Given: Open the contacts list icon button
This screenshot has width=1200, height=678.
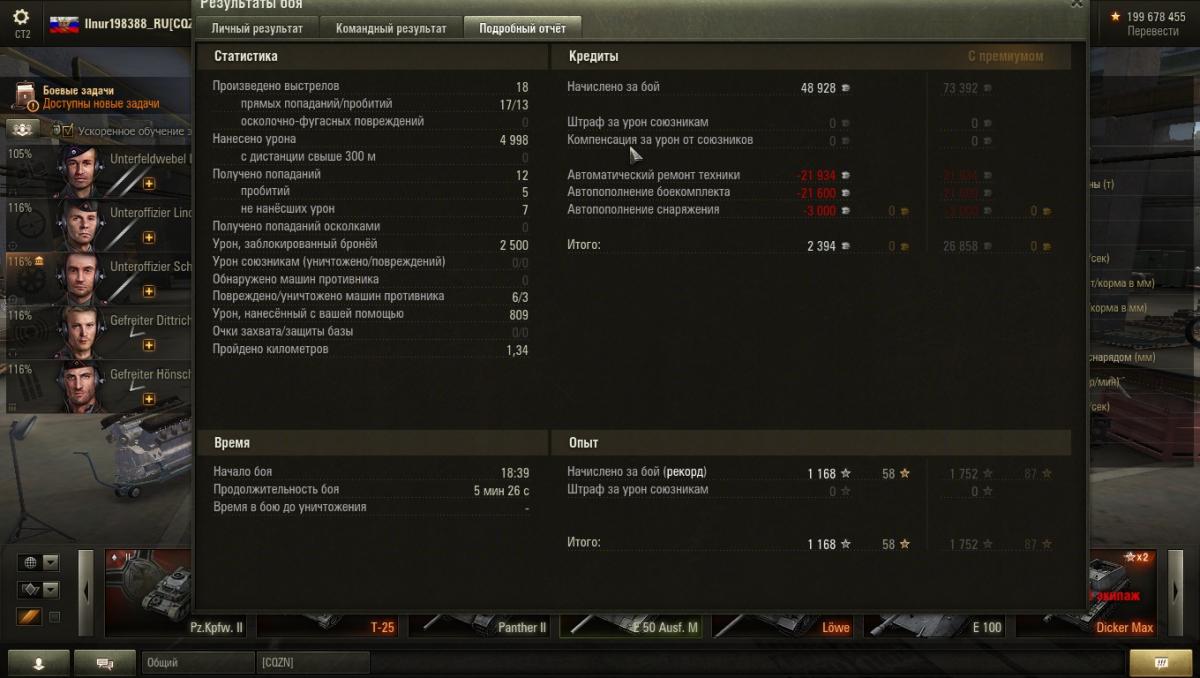Looking at the screenshot, I should point(39,662).
